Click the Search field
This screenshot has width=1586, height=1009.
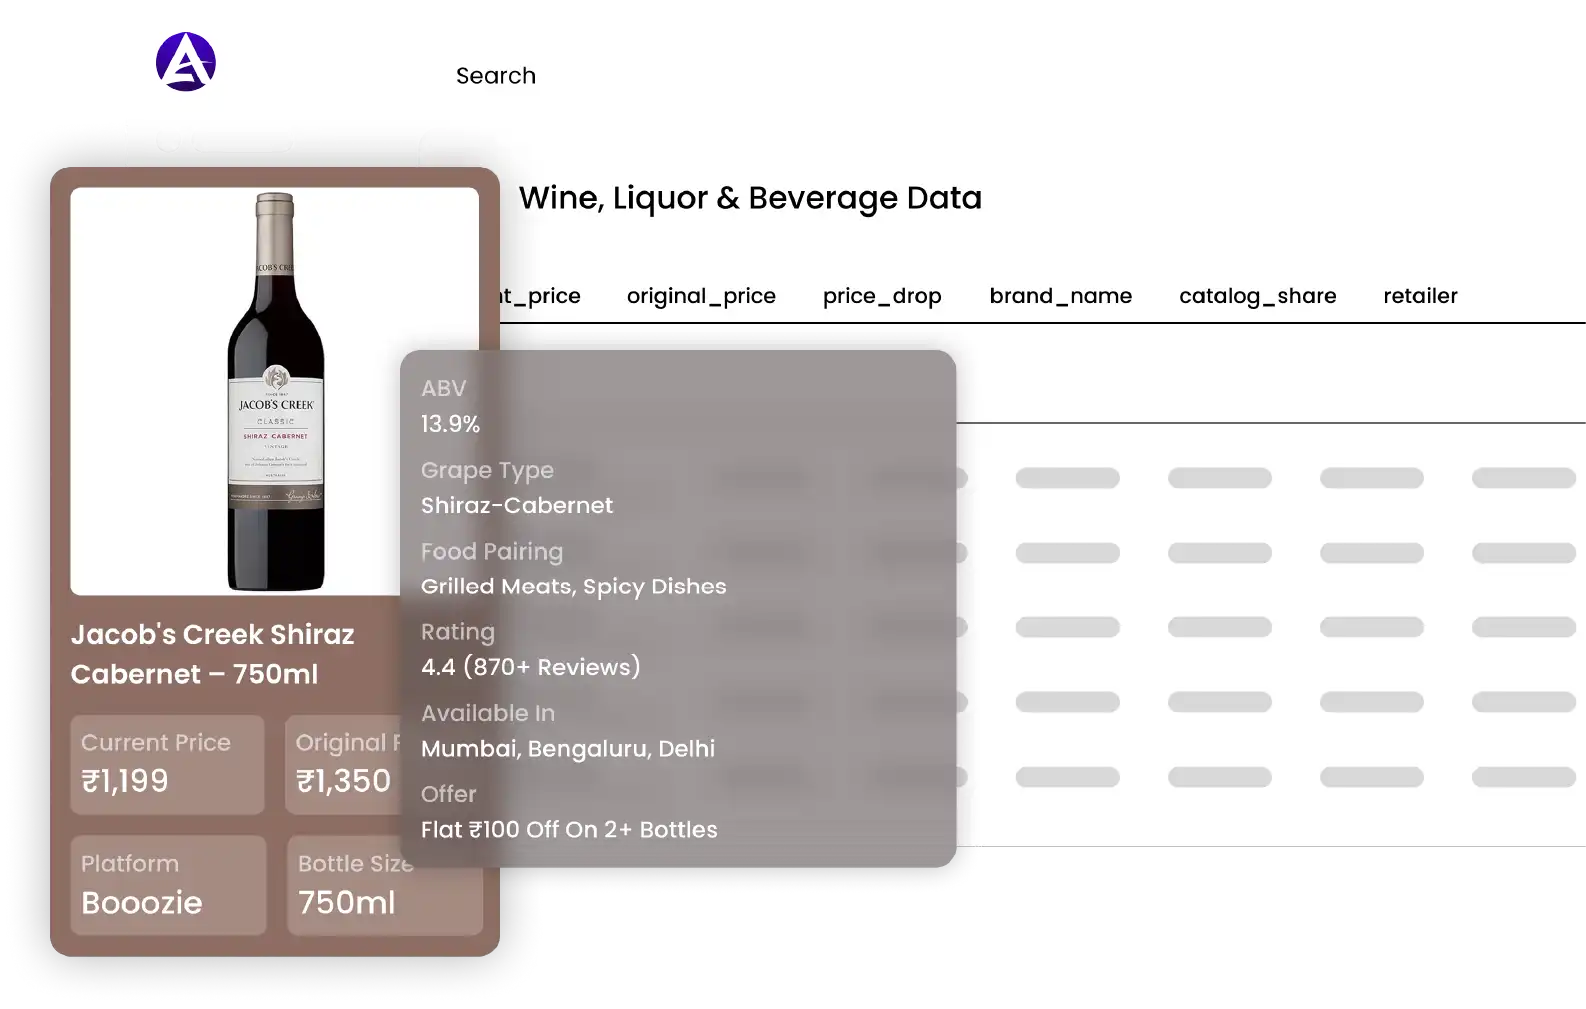coord(496,76)
